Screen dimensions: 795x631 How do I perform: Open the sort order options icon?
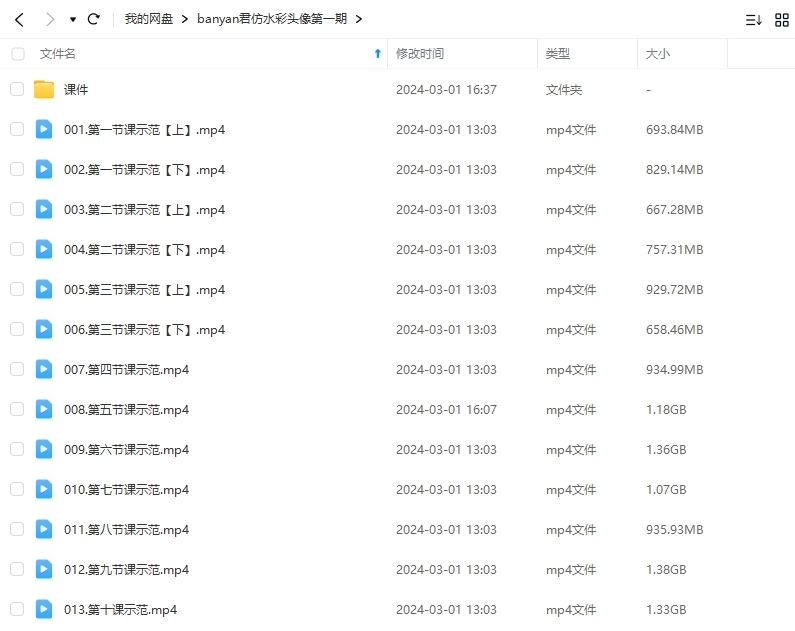point(753,19)
